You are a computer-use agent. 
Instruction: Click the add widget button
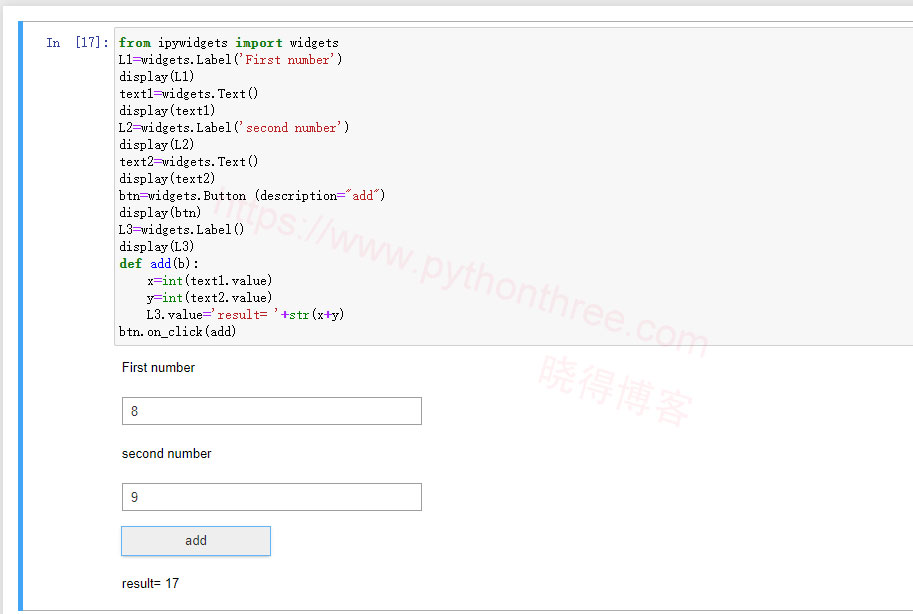195,541
